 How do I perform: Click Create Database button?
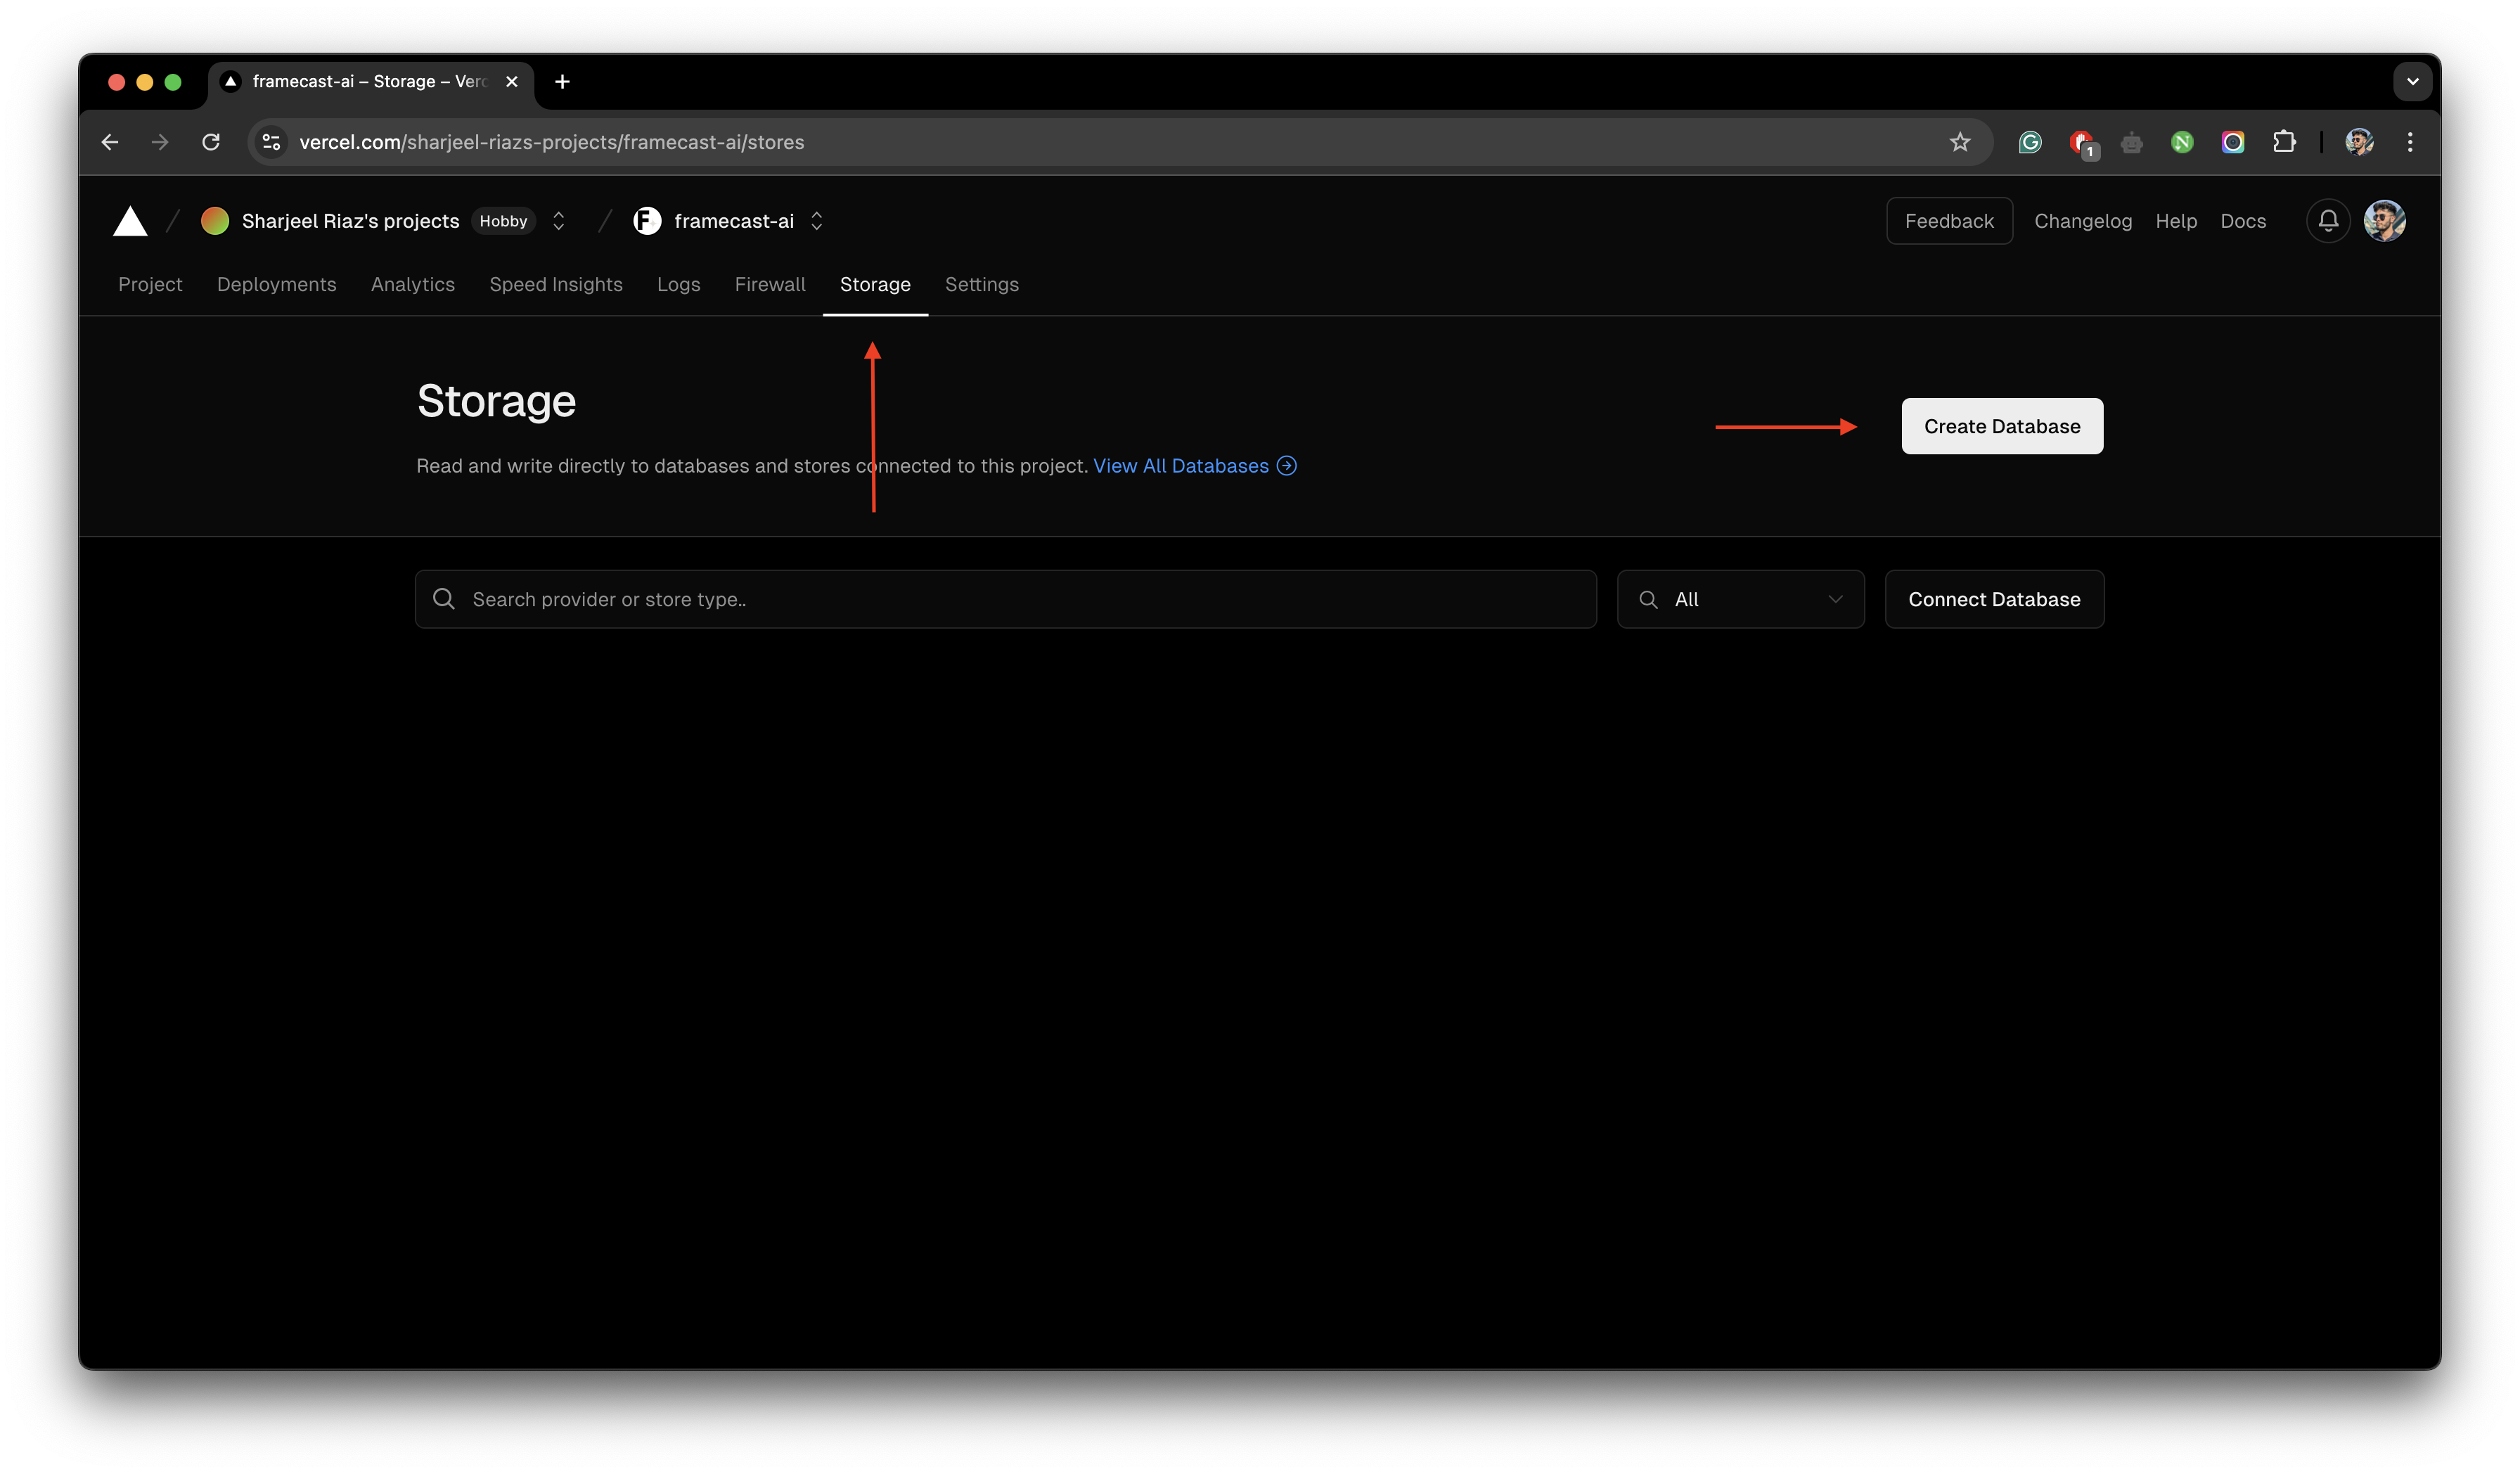click(2002, 426)
